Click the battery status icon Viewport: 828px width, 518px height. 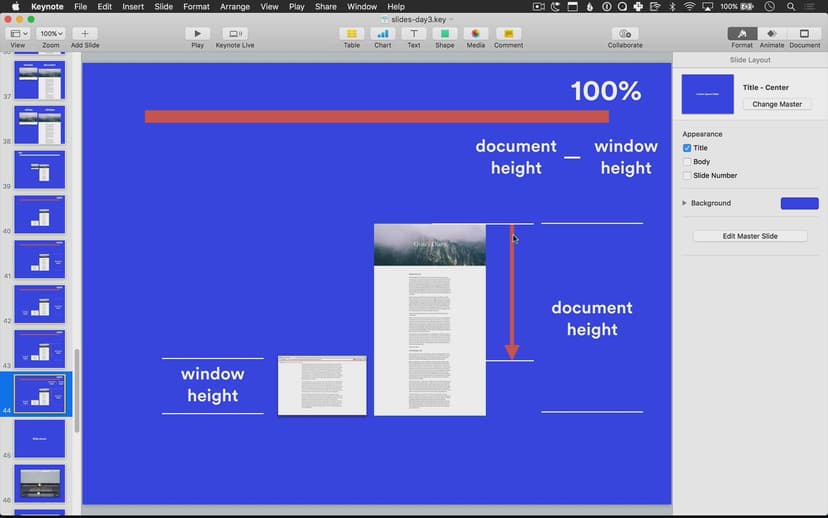(747, 6)
